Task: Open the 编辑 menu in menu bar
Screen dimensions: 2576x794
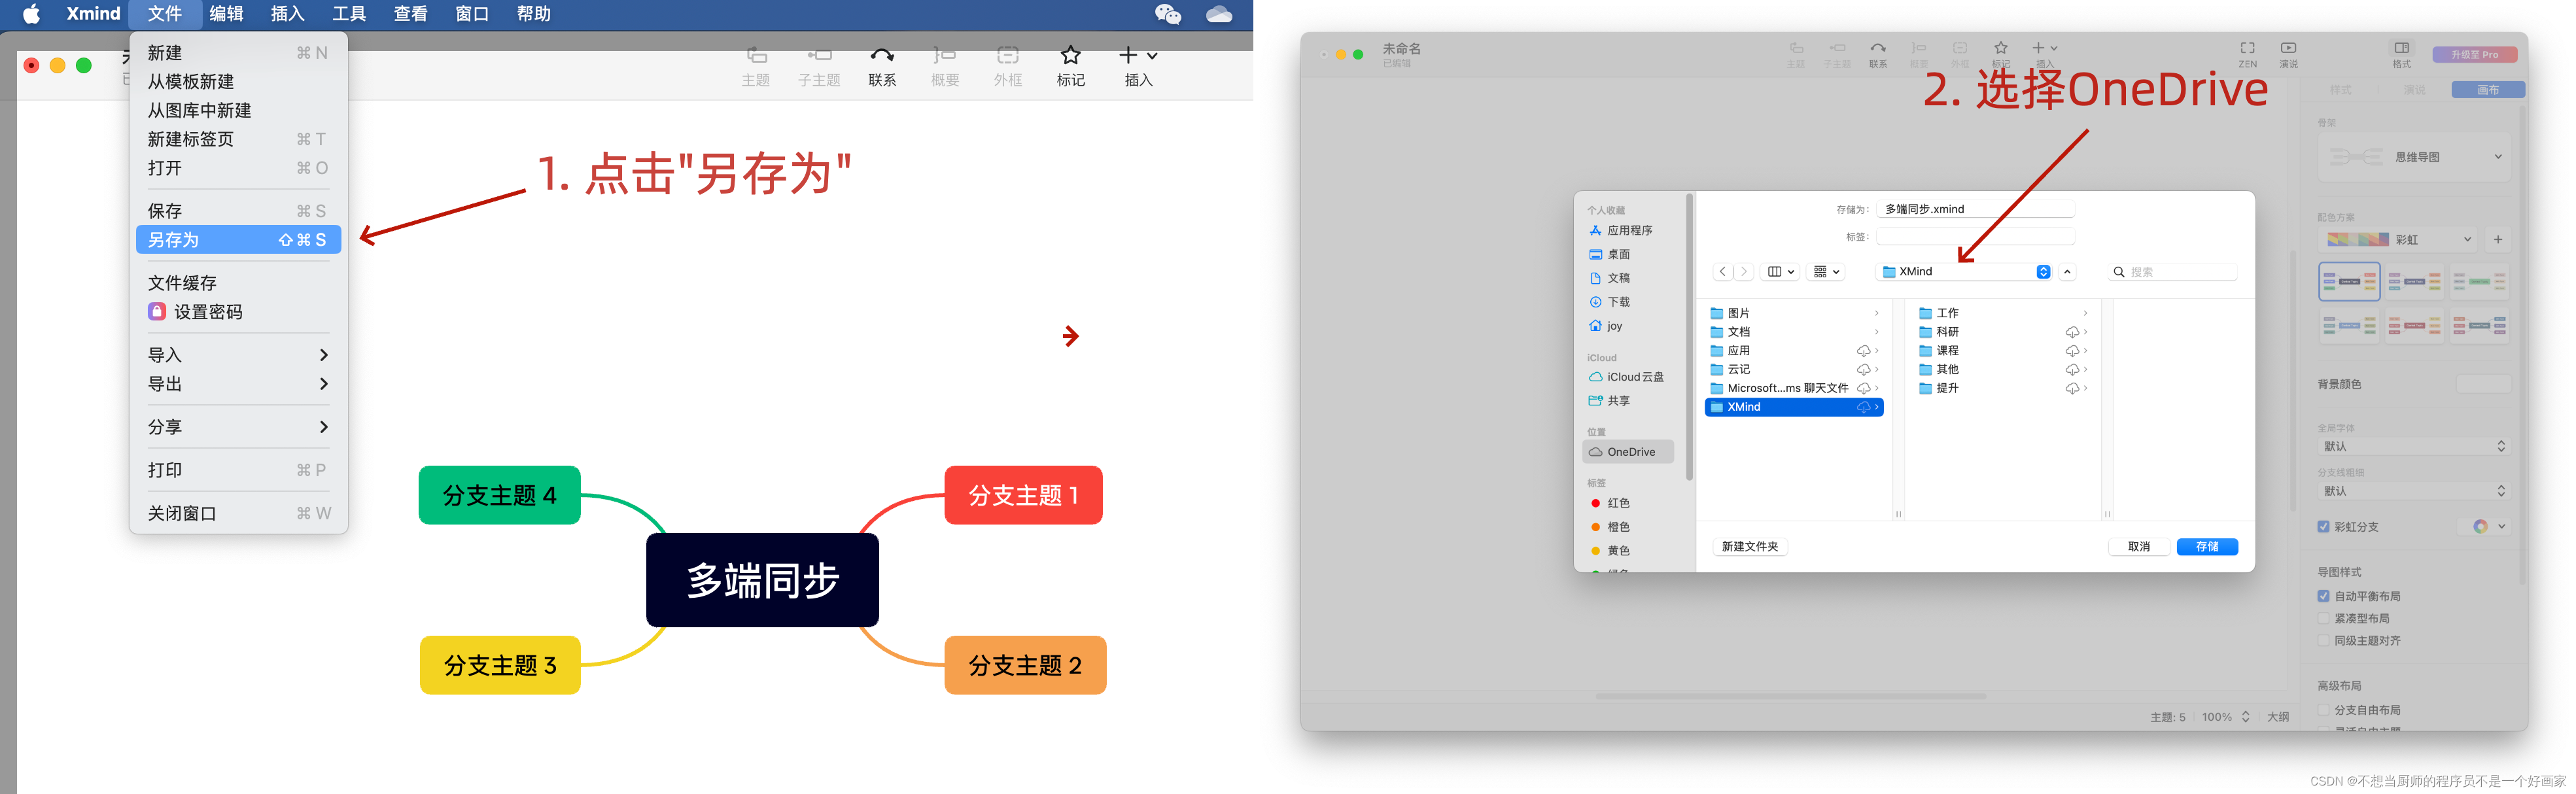Action: click(x=226, y=14)
